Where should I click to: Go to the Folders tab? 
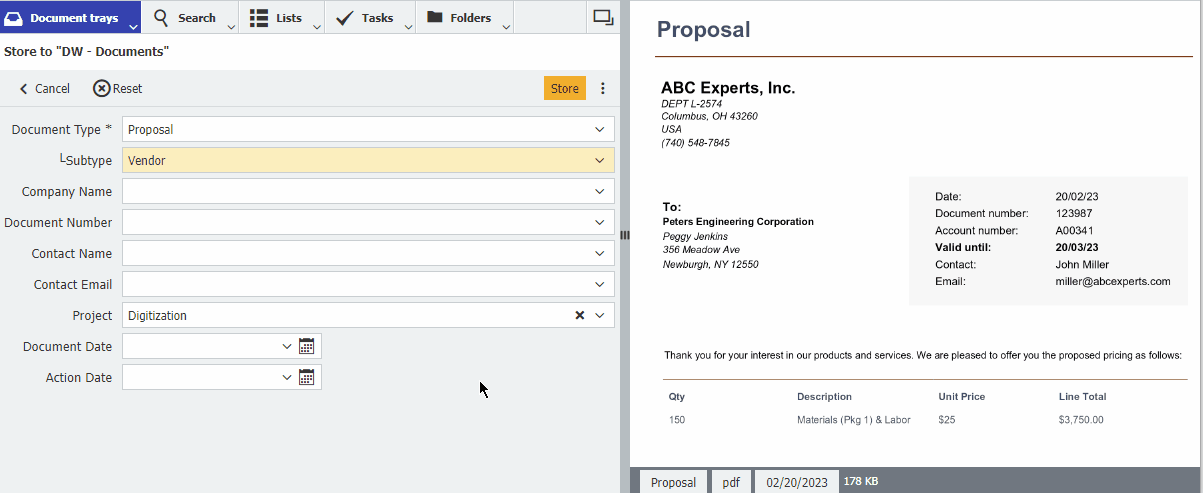click(x=459, y=18)
